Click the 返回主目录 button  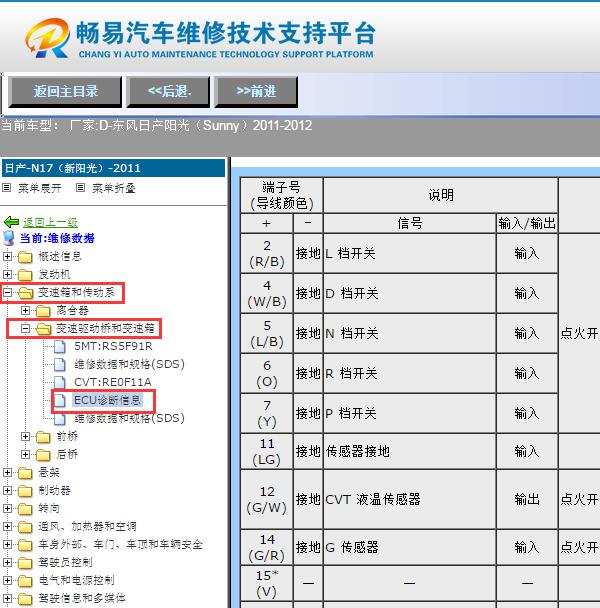click(x=65, y=92)
